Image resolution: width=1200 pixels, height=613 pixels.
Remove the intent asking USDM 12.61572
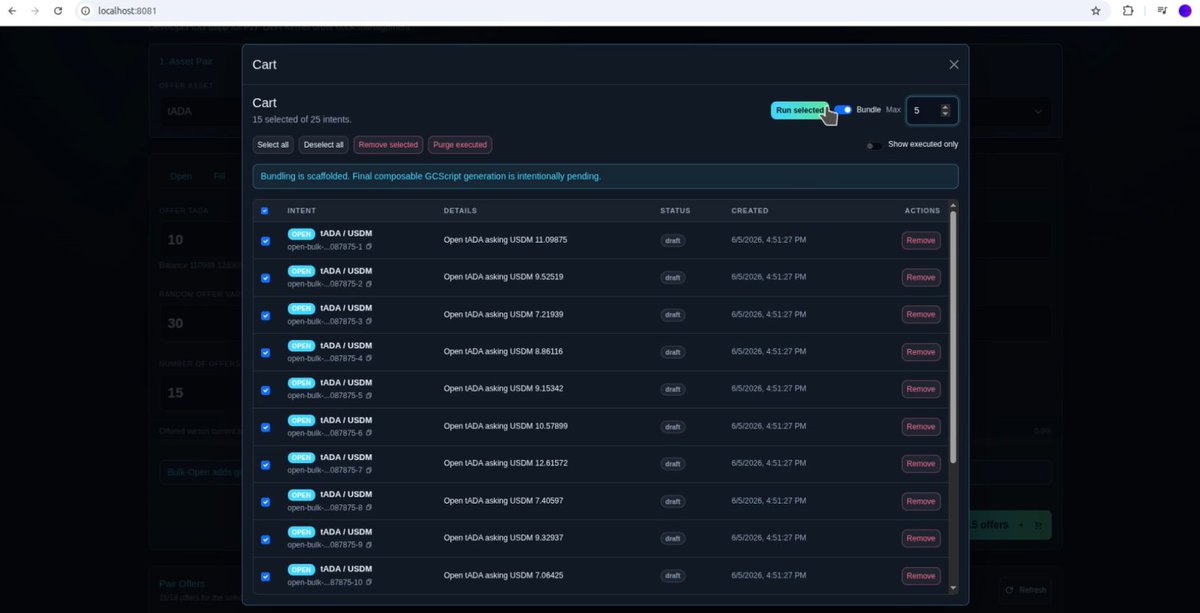(921, 463)
